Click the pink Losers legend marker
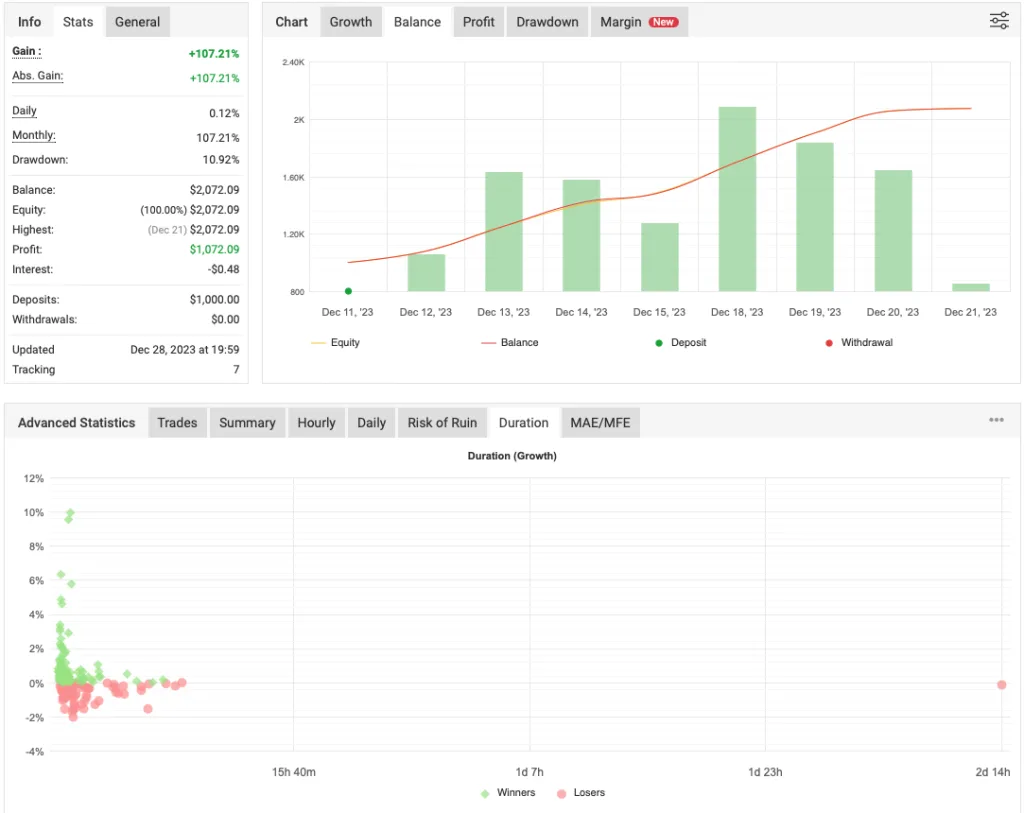Screen dimensions: 1024x813 pyautogui.click(x=561, y=792)
